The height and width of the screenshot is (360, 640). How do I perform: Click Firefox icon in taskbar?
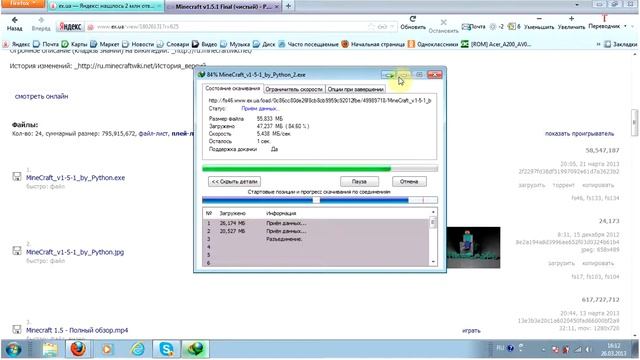tap(78, 349)
